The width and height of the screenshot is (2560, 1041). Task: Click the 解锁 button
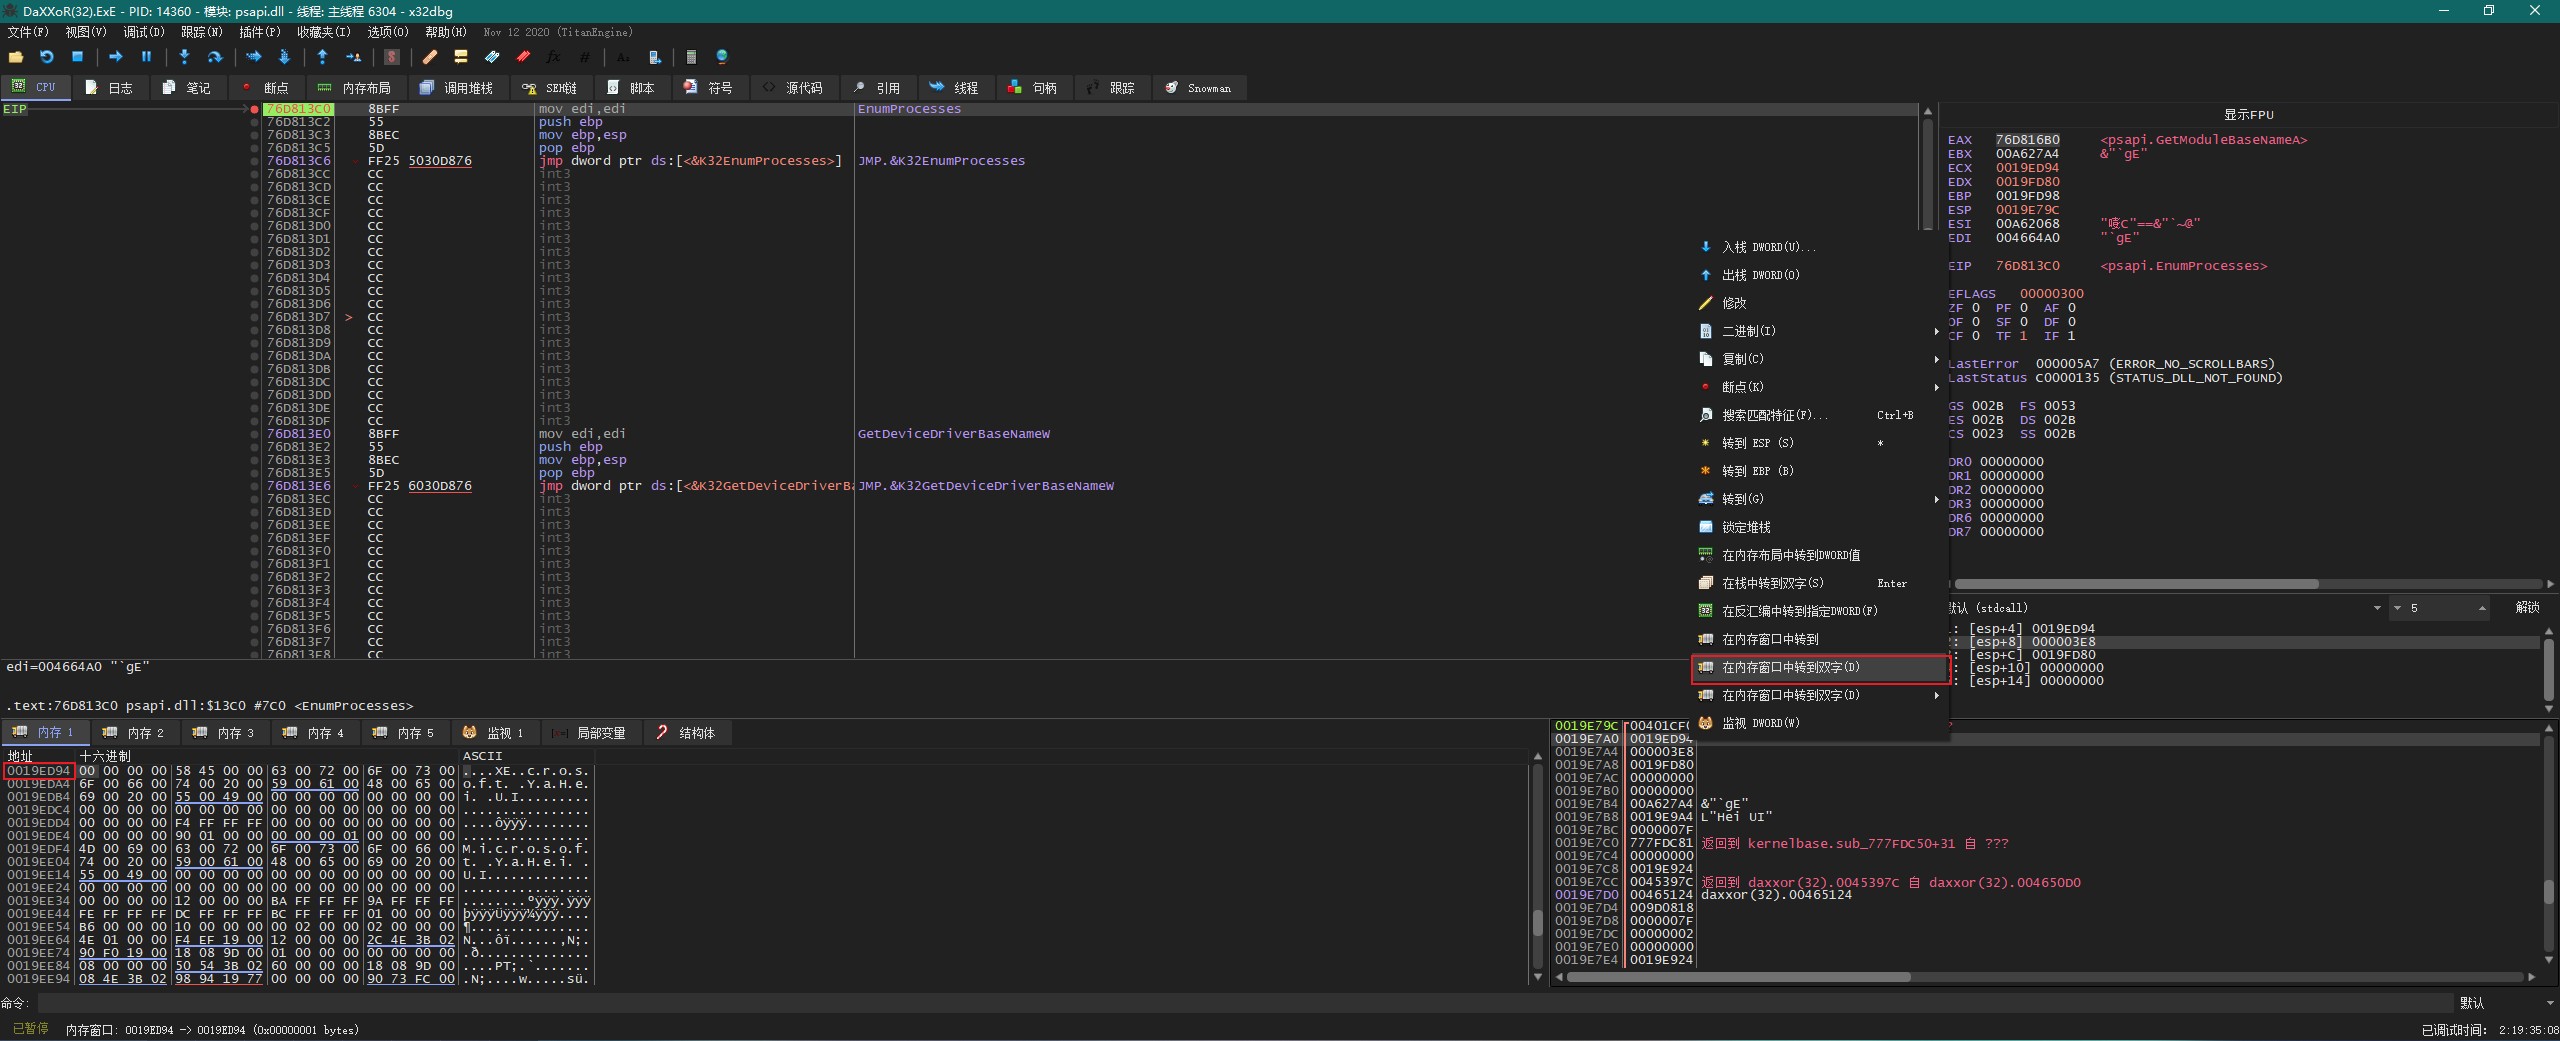pos(2526,608)
